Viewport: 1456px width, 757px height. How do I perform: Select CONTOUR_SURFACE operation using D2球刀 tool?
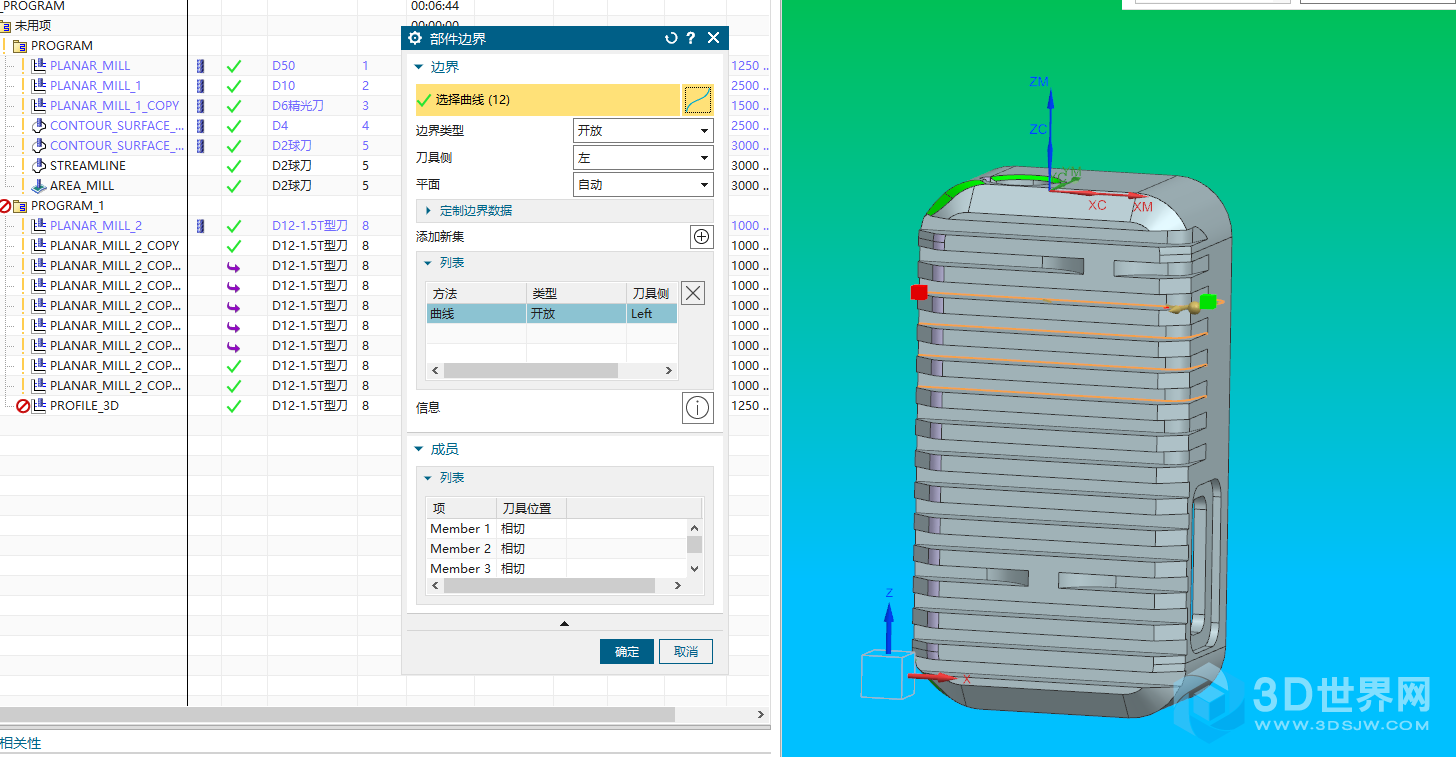click(x=117, y=145)
